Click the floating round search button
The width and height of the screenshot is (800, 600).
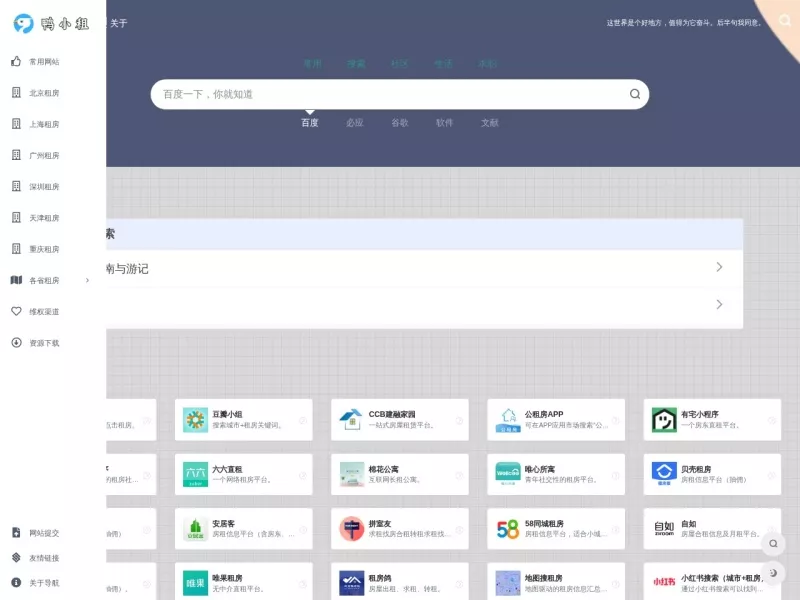point(773,544)
